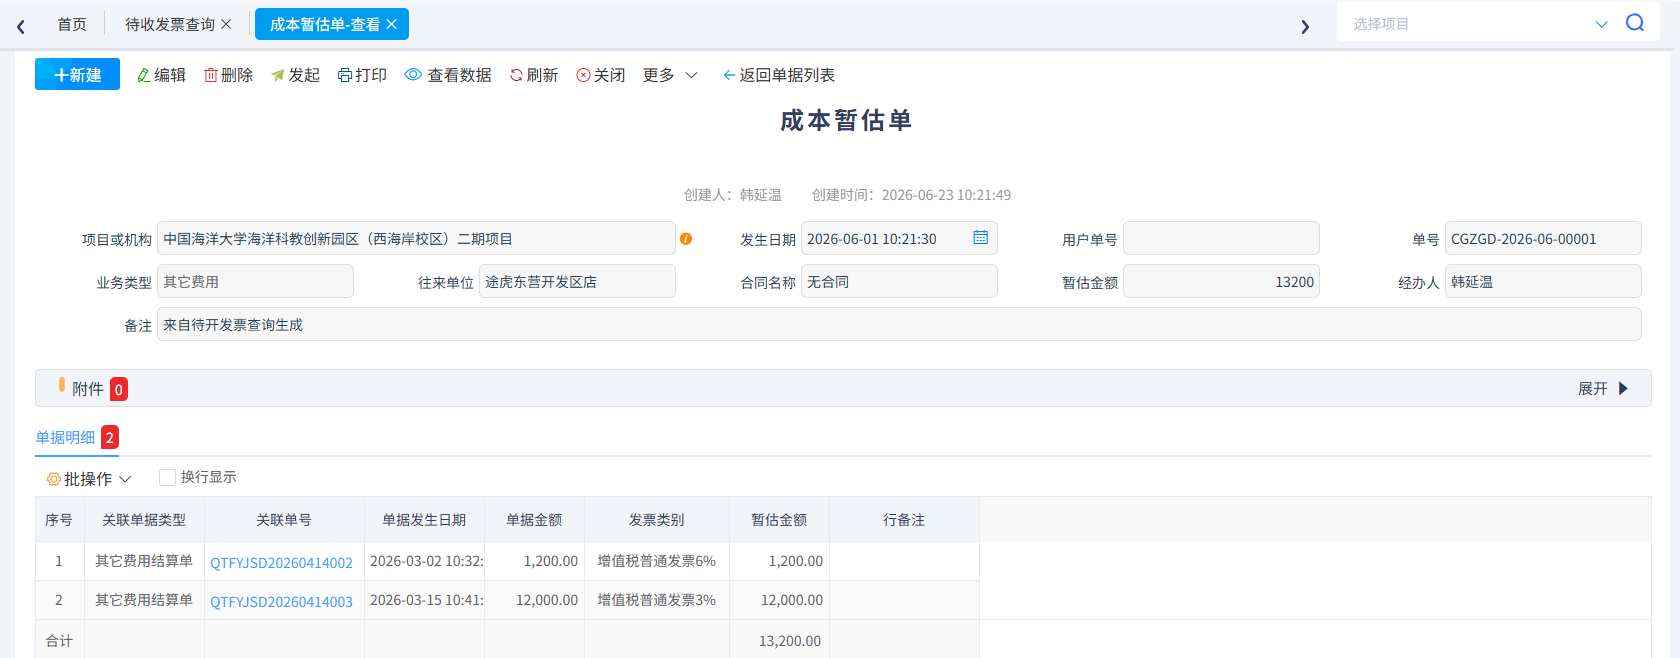Click the 打印 printer icon

click(x=345, y=75)
